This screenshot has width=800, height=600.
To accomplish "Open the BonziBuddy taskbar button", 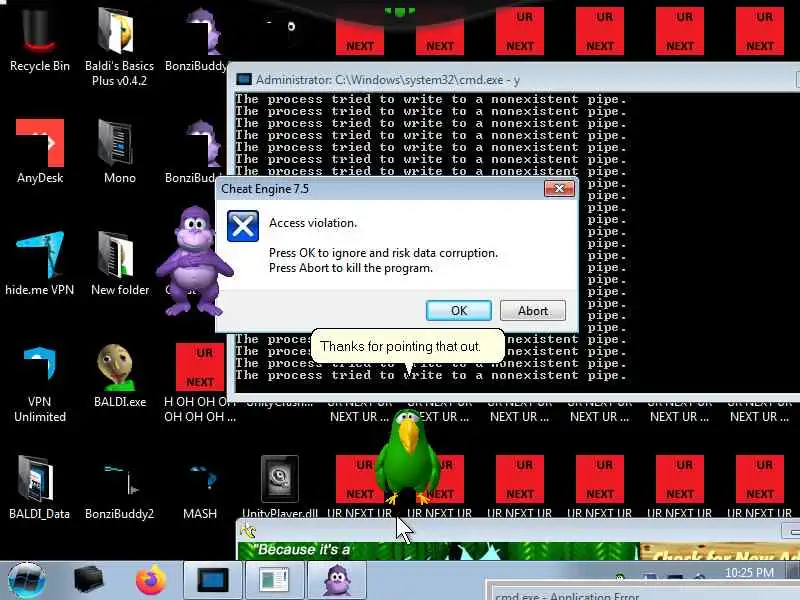I will [337, 581].
